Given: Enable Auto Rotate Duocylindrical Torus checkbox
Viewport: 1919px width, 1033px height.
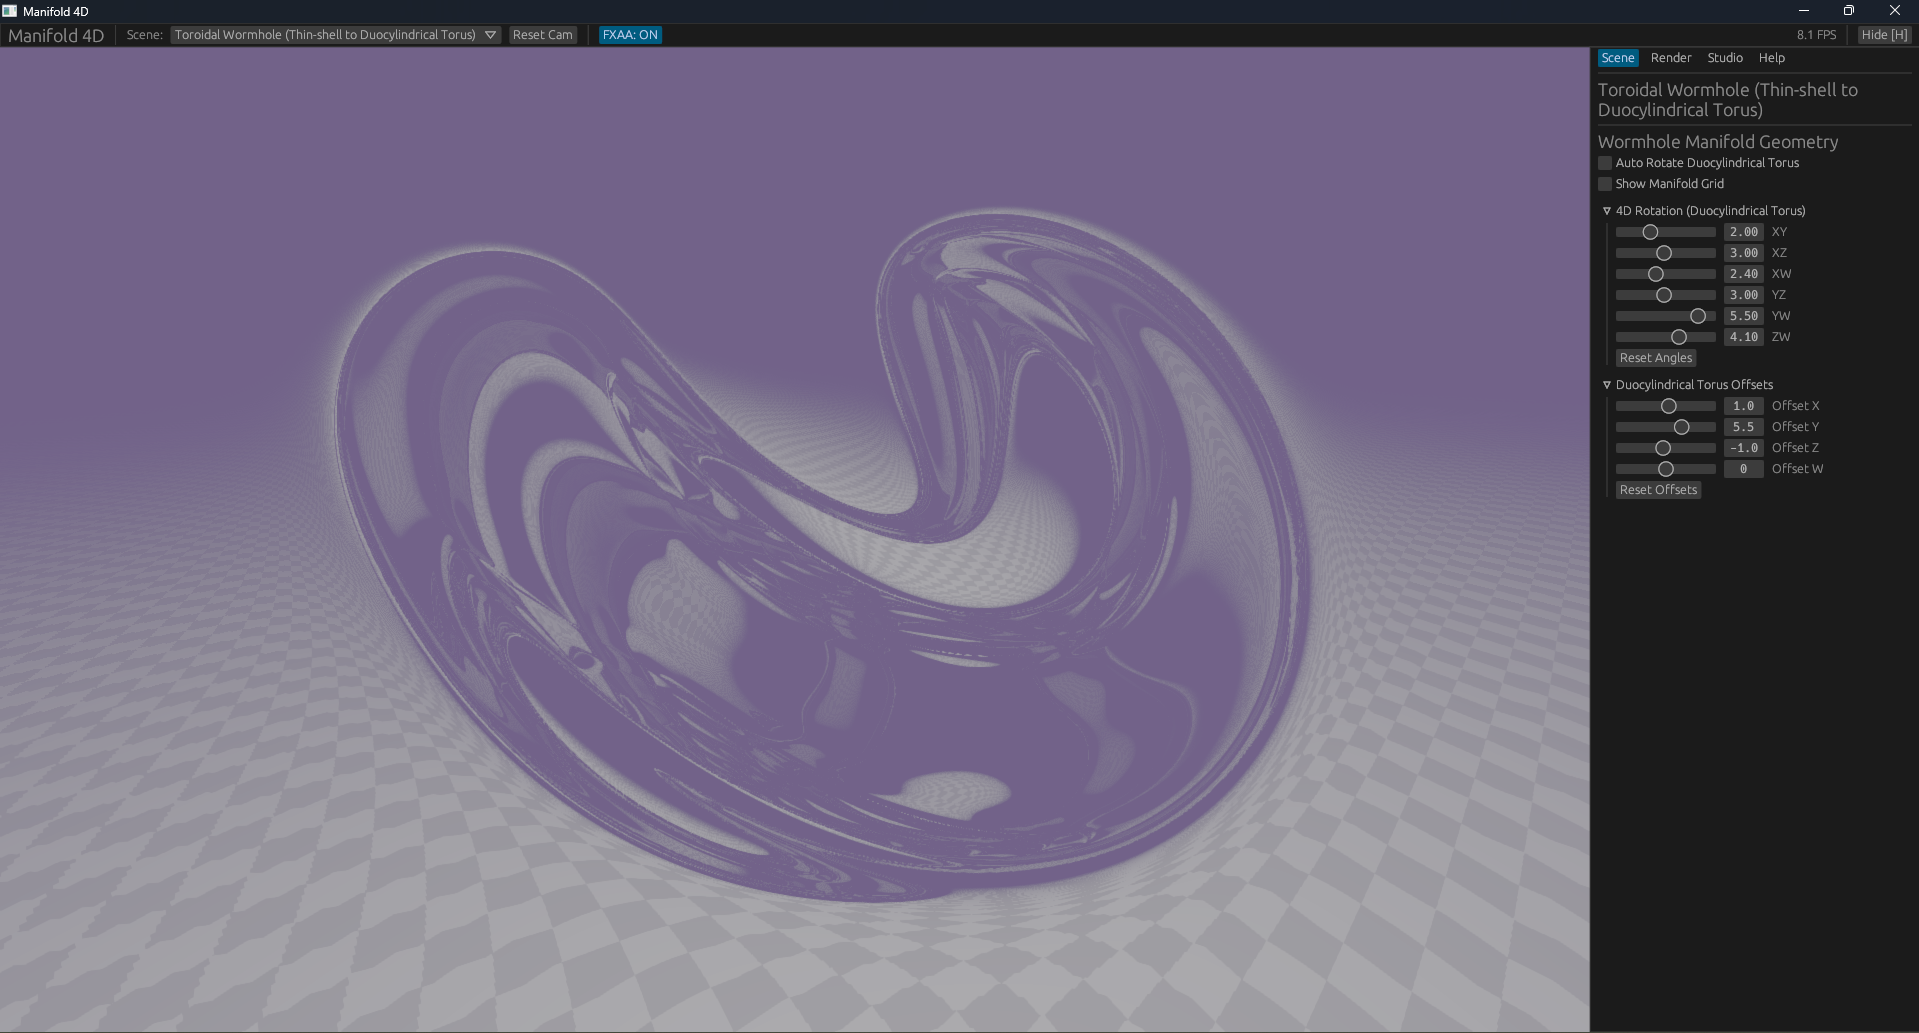Looking at the screenshot, I should [x=1605, y=163].
